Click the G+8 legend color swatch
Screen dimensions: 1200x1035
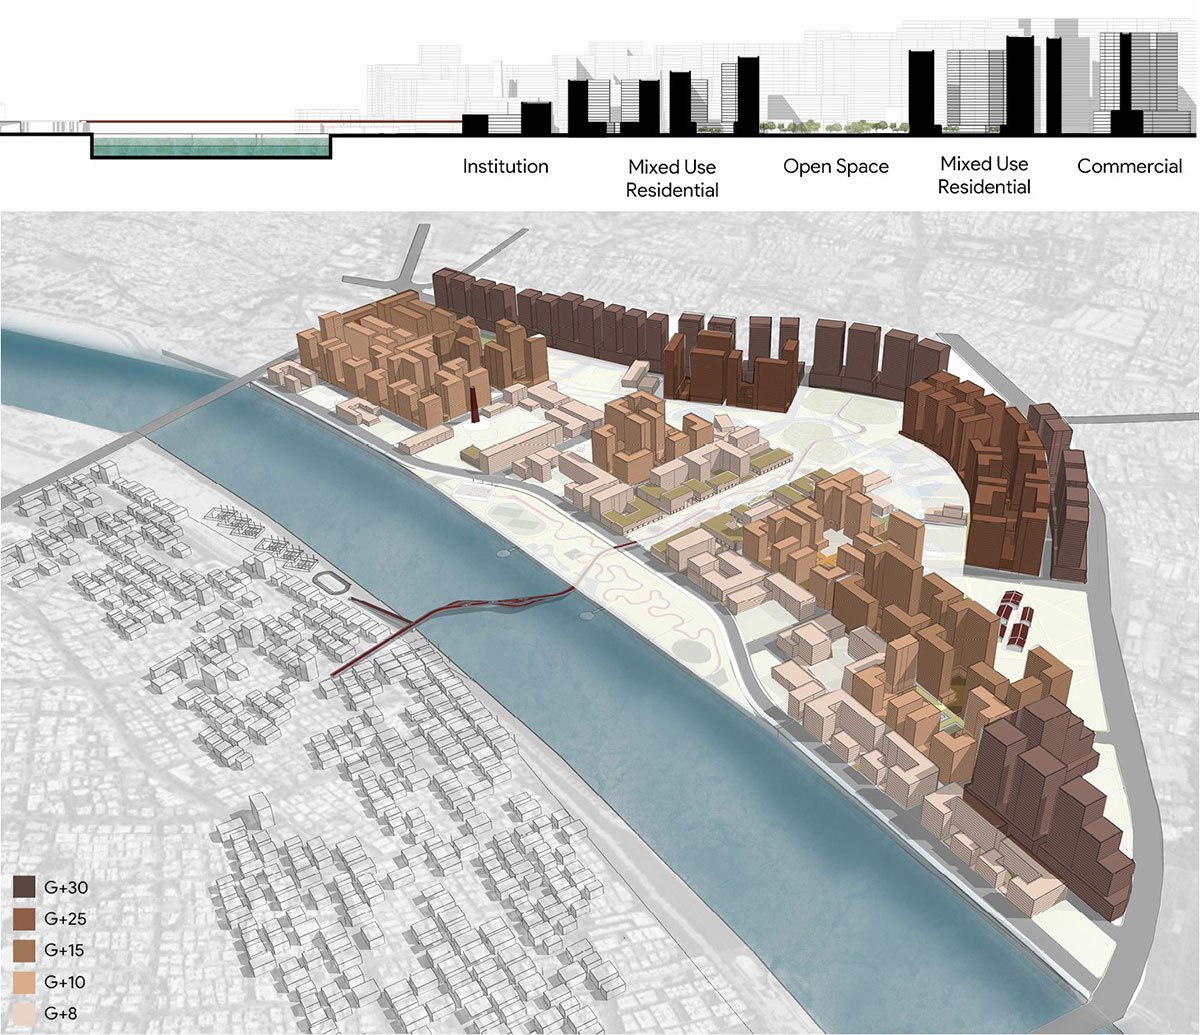24,1014
